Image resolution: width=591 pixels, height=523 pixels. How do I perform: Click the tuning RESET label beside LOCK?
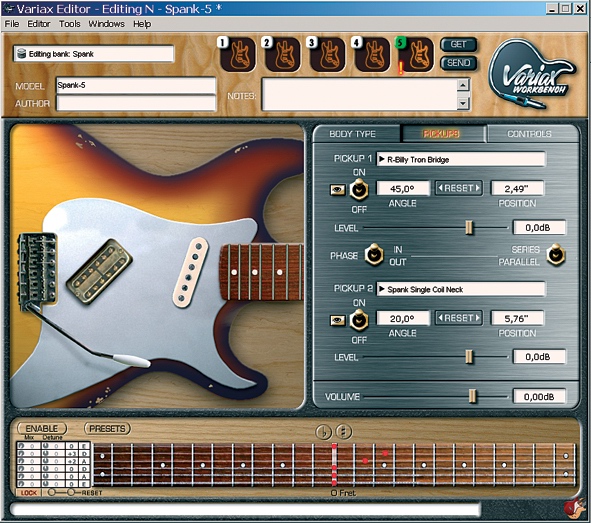coord(92,493)
